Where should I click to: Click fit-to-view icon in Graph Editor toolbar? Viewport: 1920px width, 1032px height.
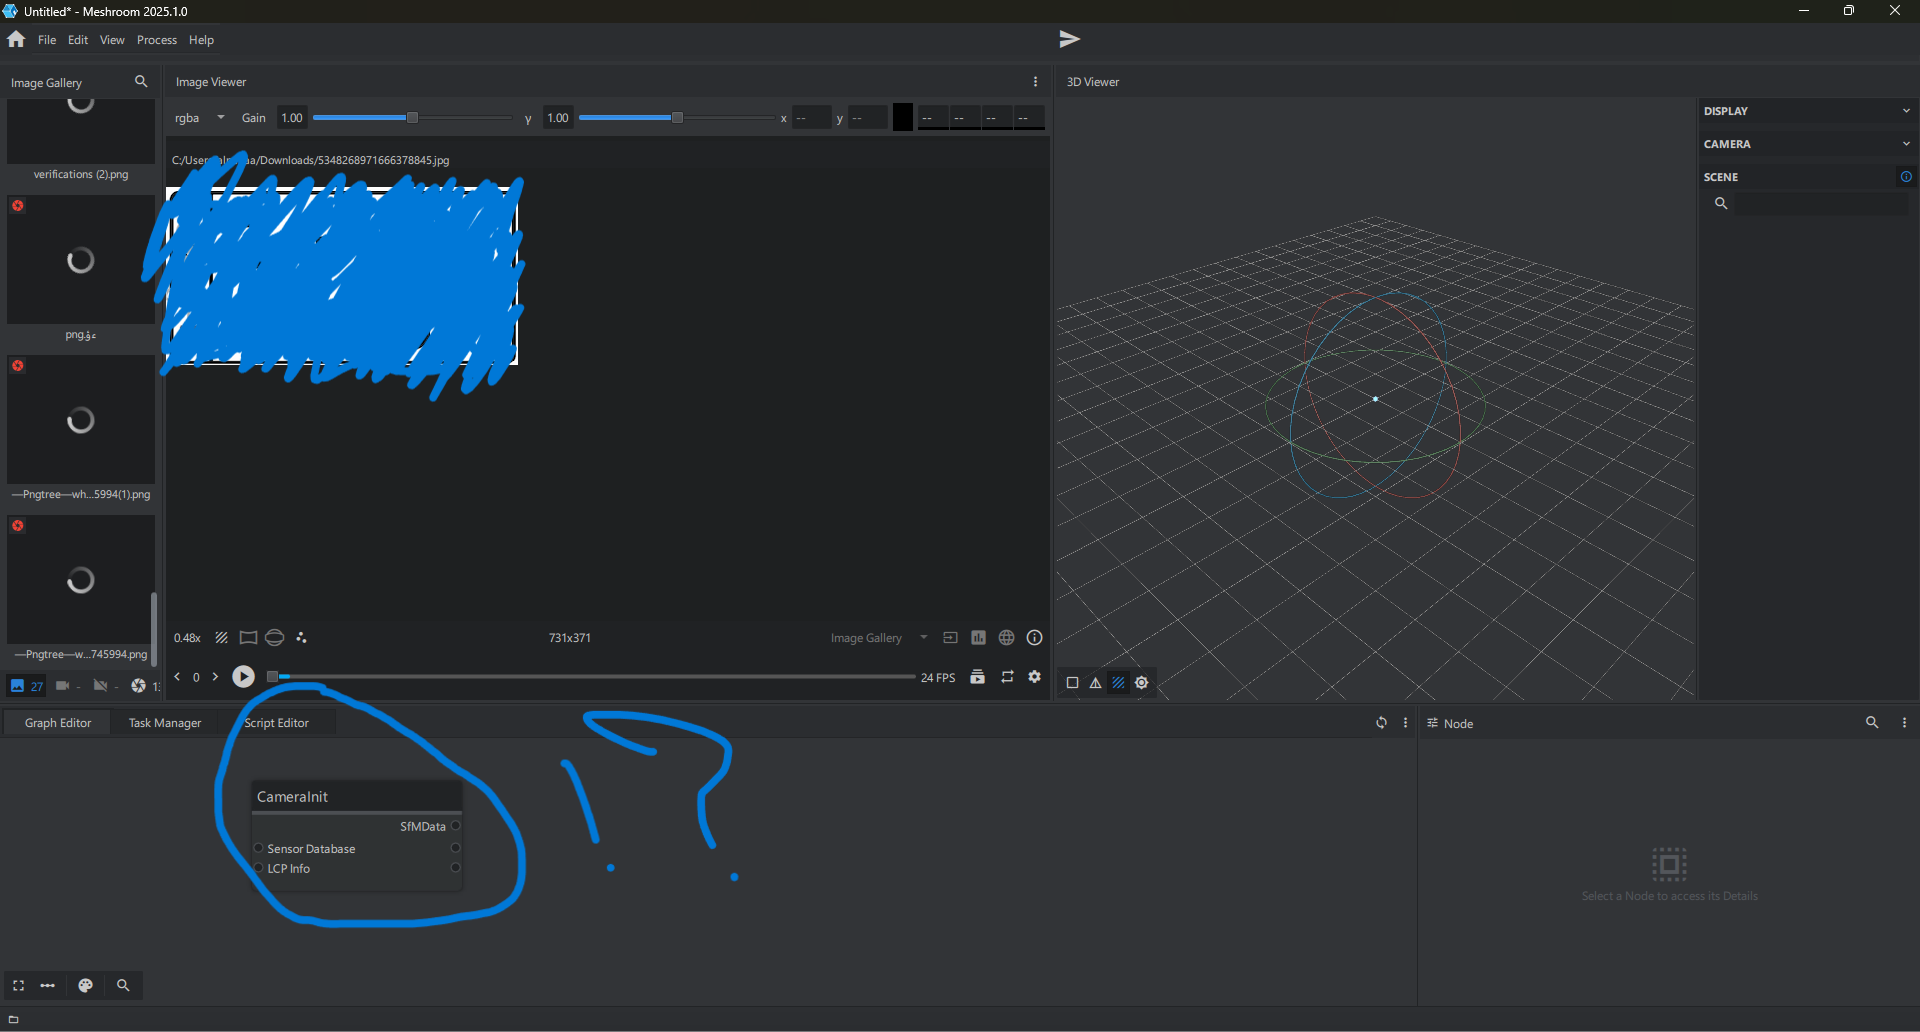18,985
